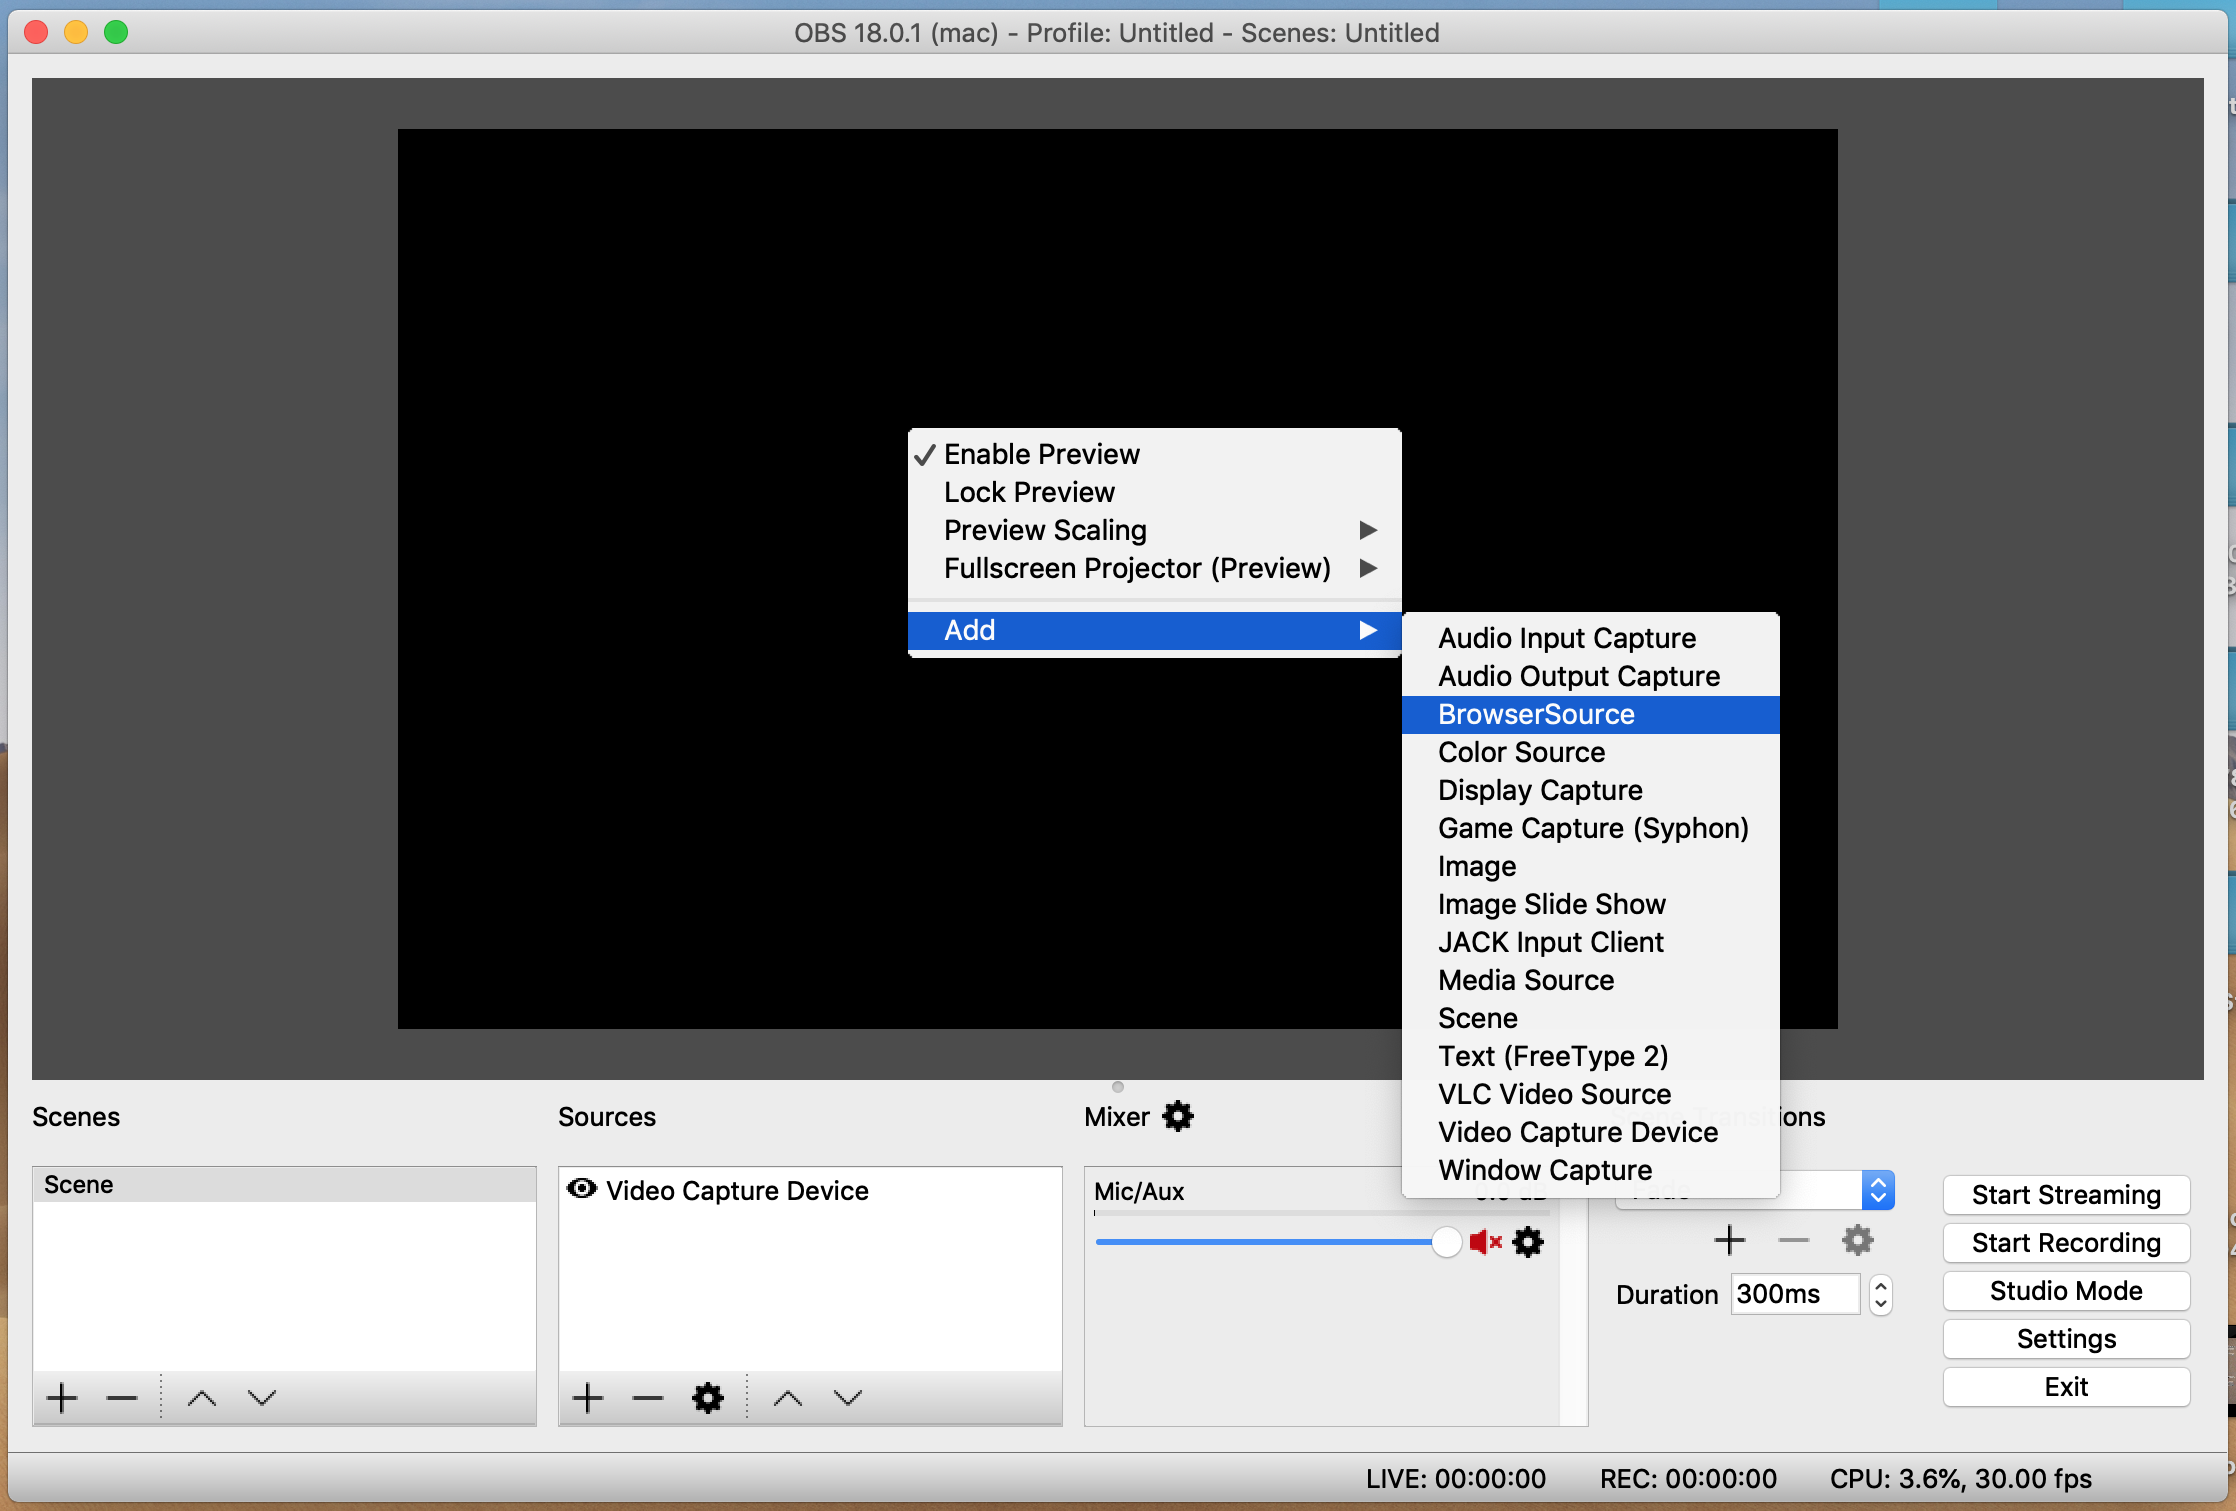Toggle the Enable Preview checkmark item
Image resolution: width=2236 pixels, height=1511 pixels.
click(x=1154, y=454)
